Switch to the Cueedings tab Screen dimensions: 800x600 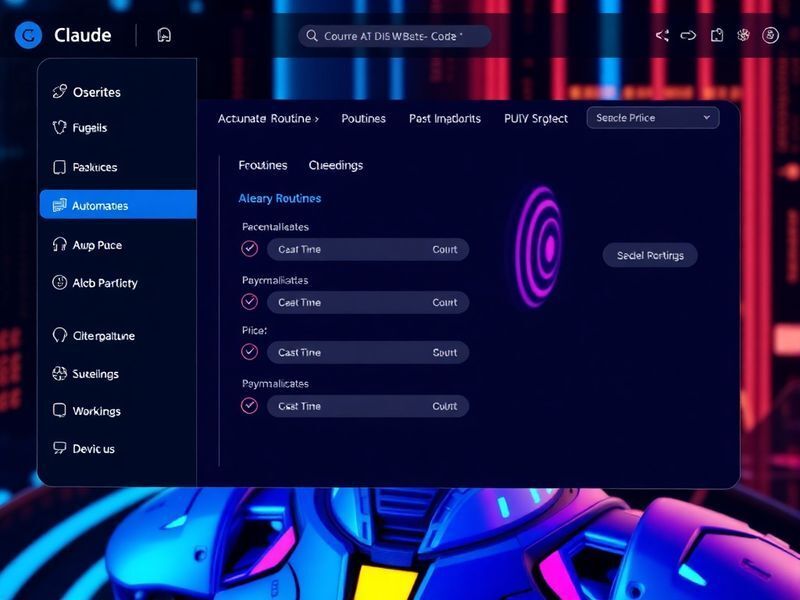pyautogui.click(x=336, y=165)
